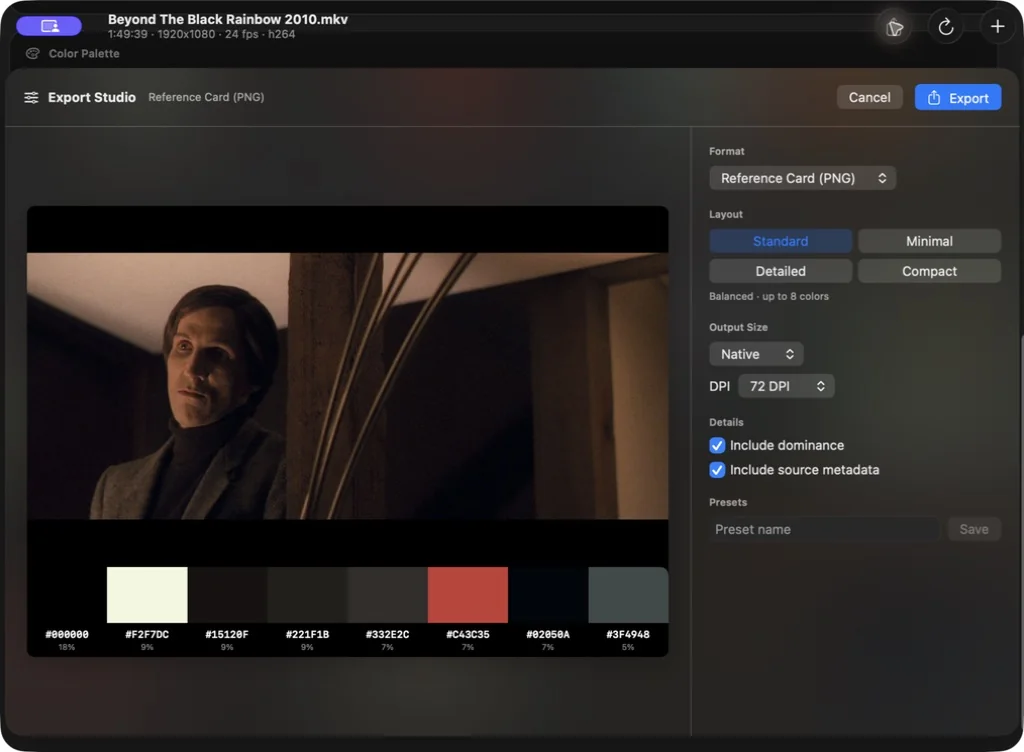Open the Format dropdown Reference Card (PNG)
The image size is (1024, 752).
tap(802, 178)
